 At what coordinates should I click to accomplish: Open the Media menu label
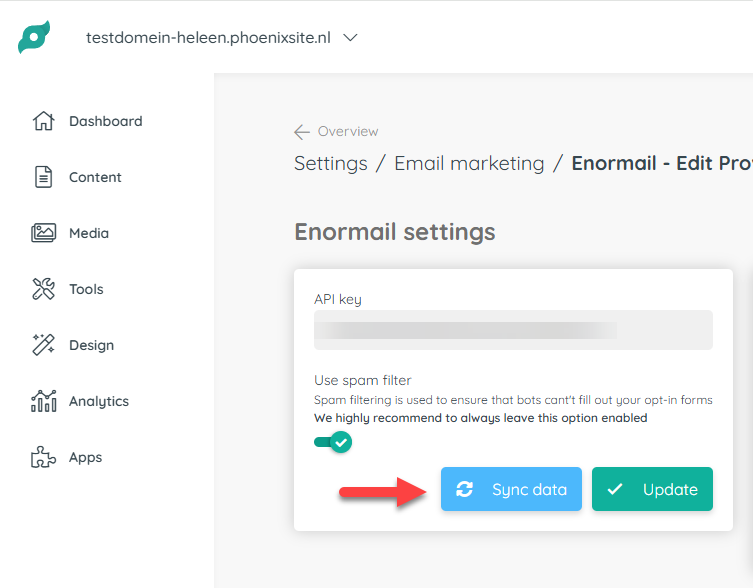[89, 233]
